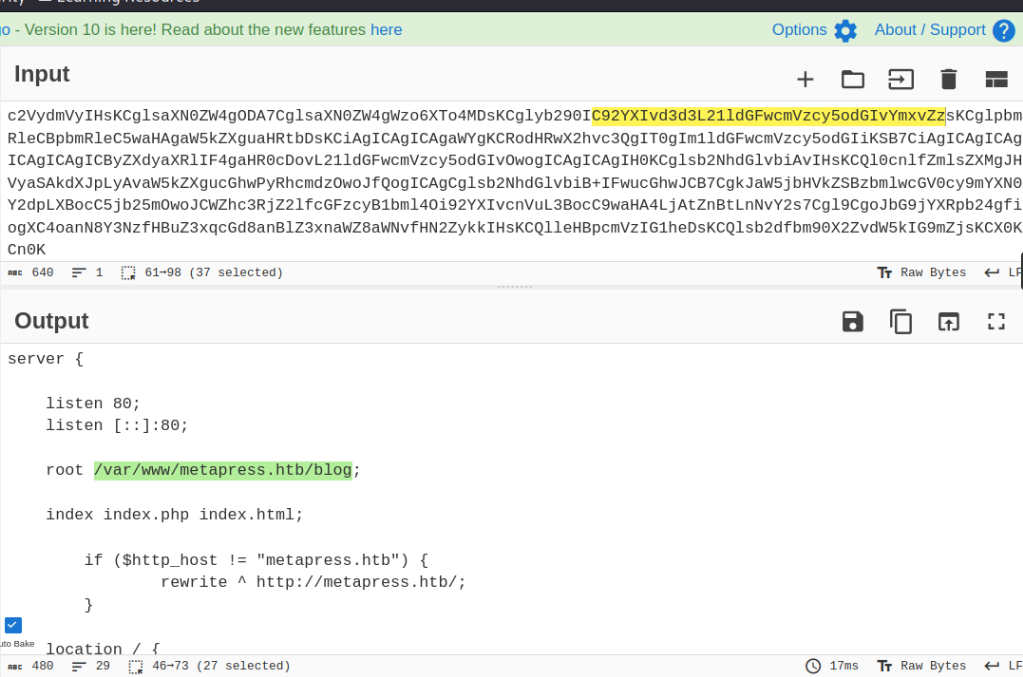Clear input and output trash icon

[x=949, y=80]
